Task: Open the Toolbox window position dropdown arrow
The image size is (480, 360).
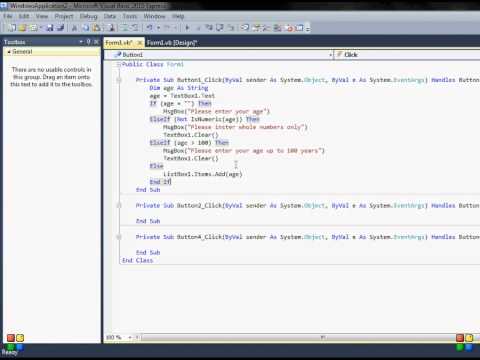Action: coord(81,42)
